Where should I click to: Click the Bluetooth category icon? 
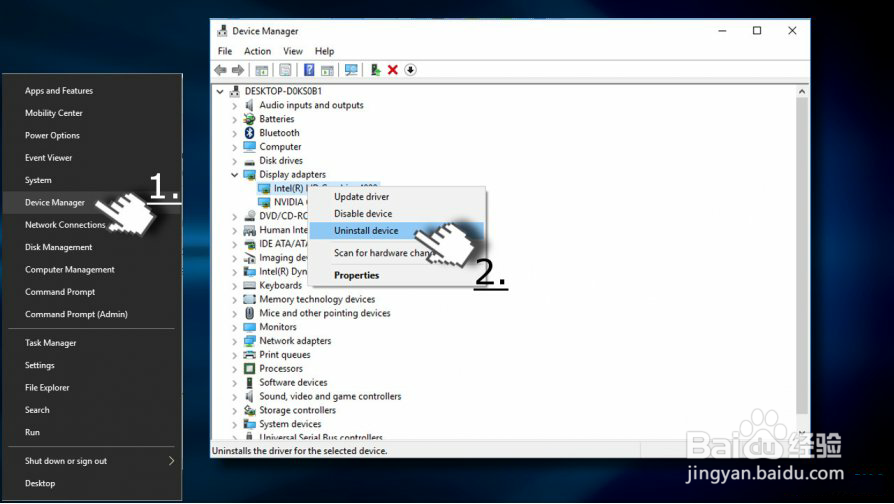pos(249,133)
